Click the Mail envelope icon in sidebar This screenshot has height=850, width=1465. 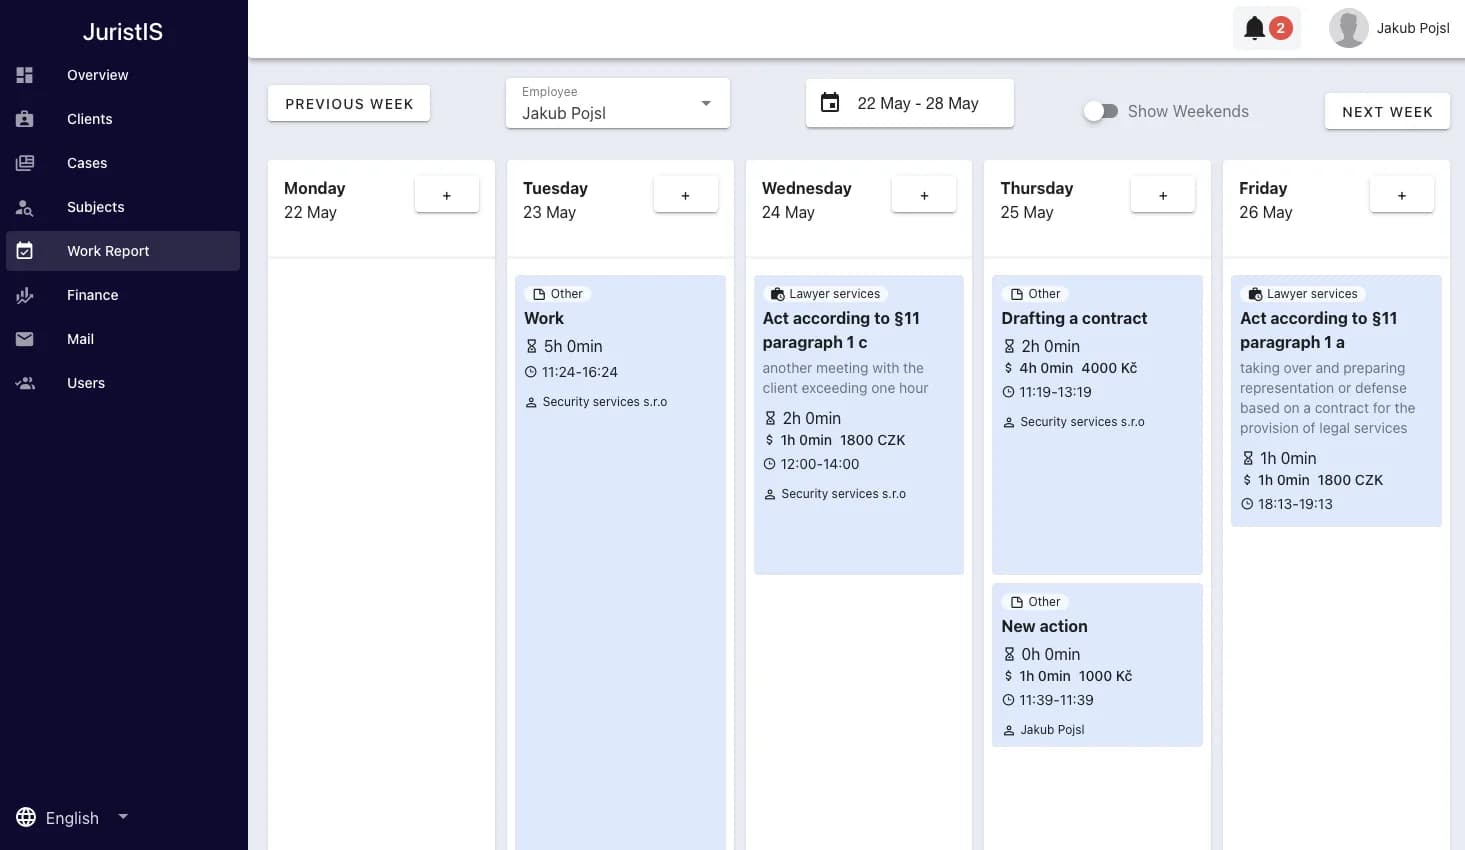pos(25,339)
